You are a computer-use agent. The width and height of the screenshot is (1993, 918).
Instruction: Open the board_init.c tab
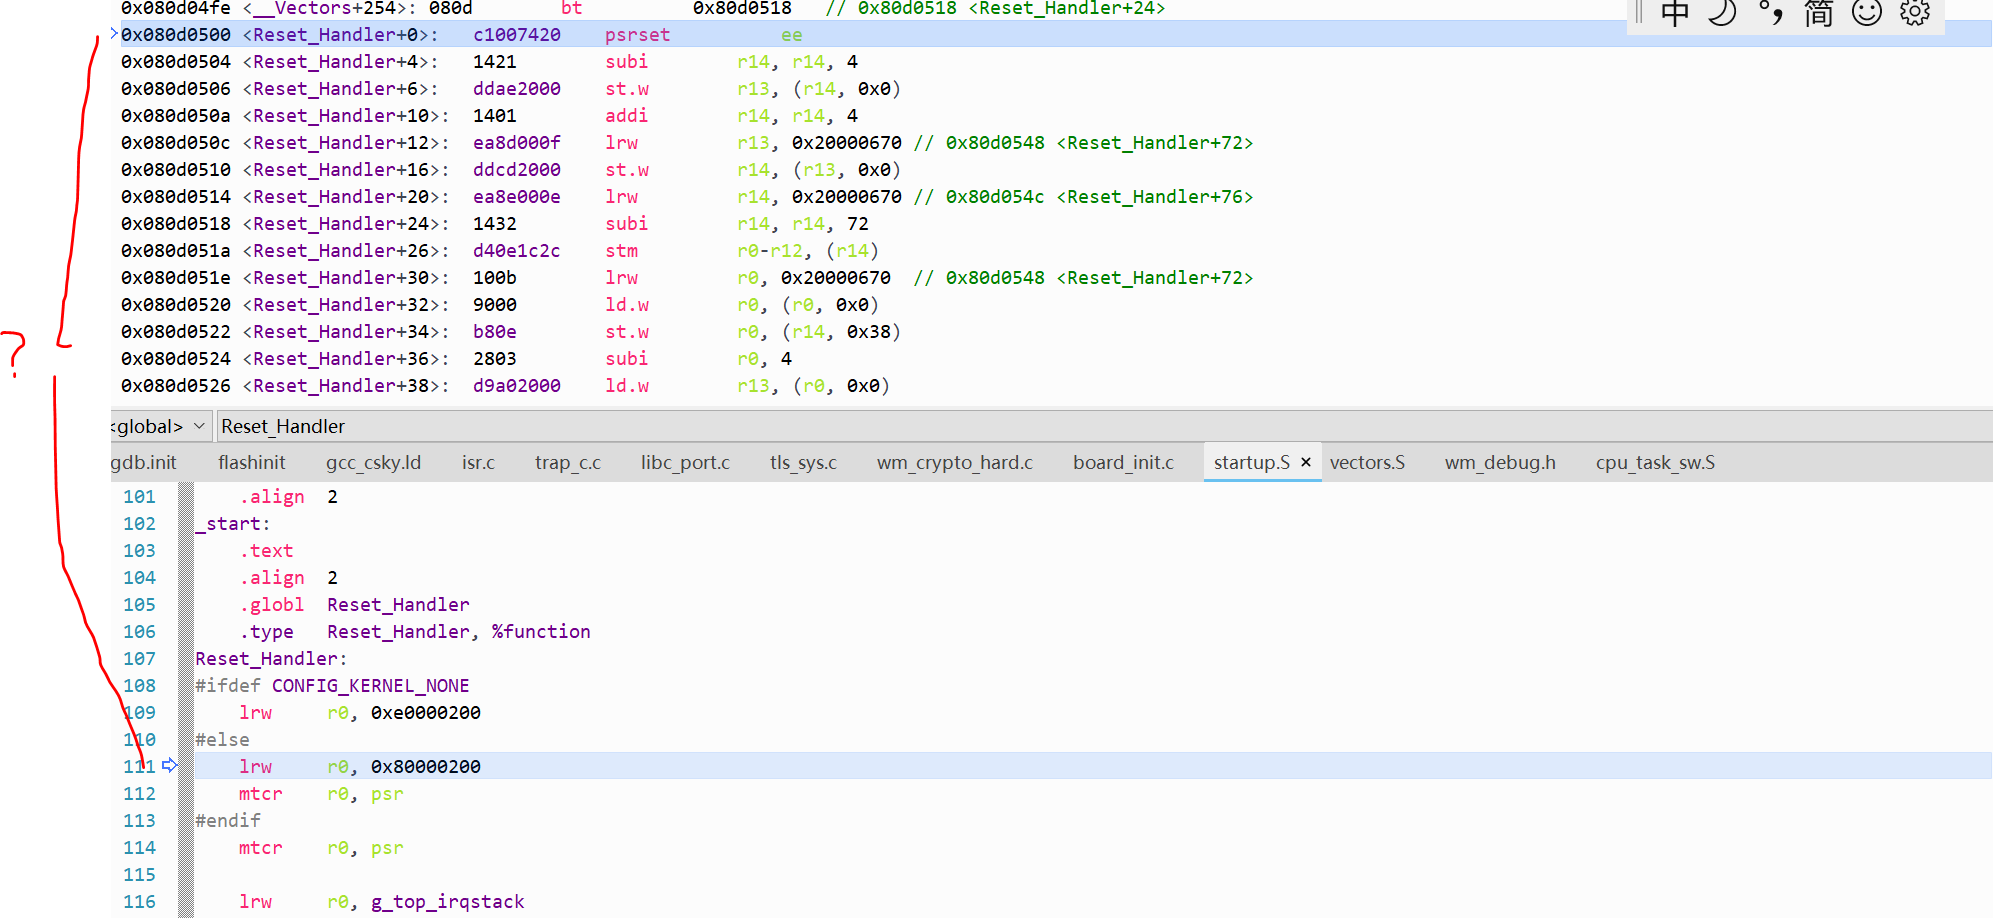(1123, 462)
